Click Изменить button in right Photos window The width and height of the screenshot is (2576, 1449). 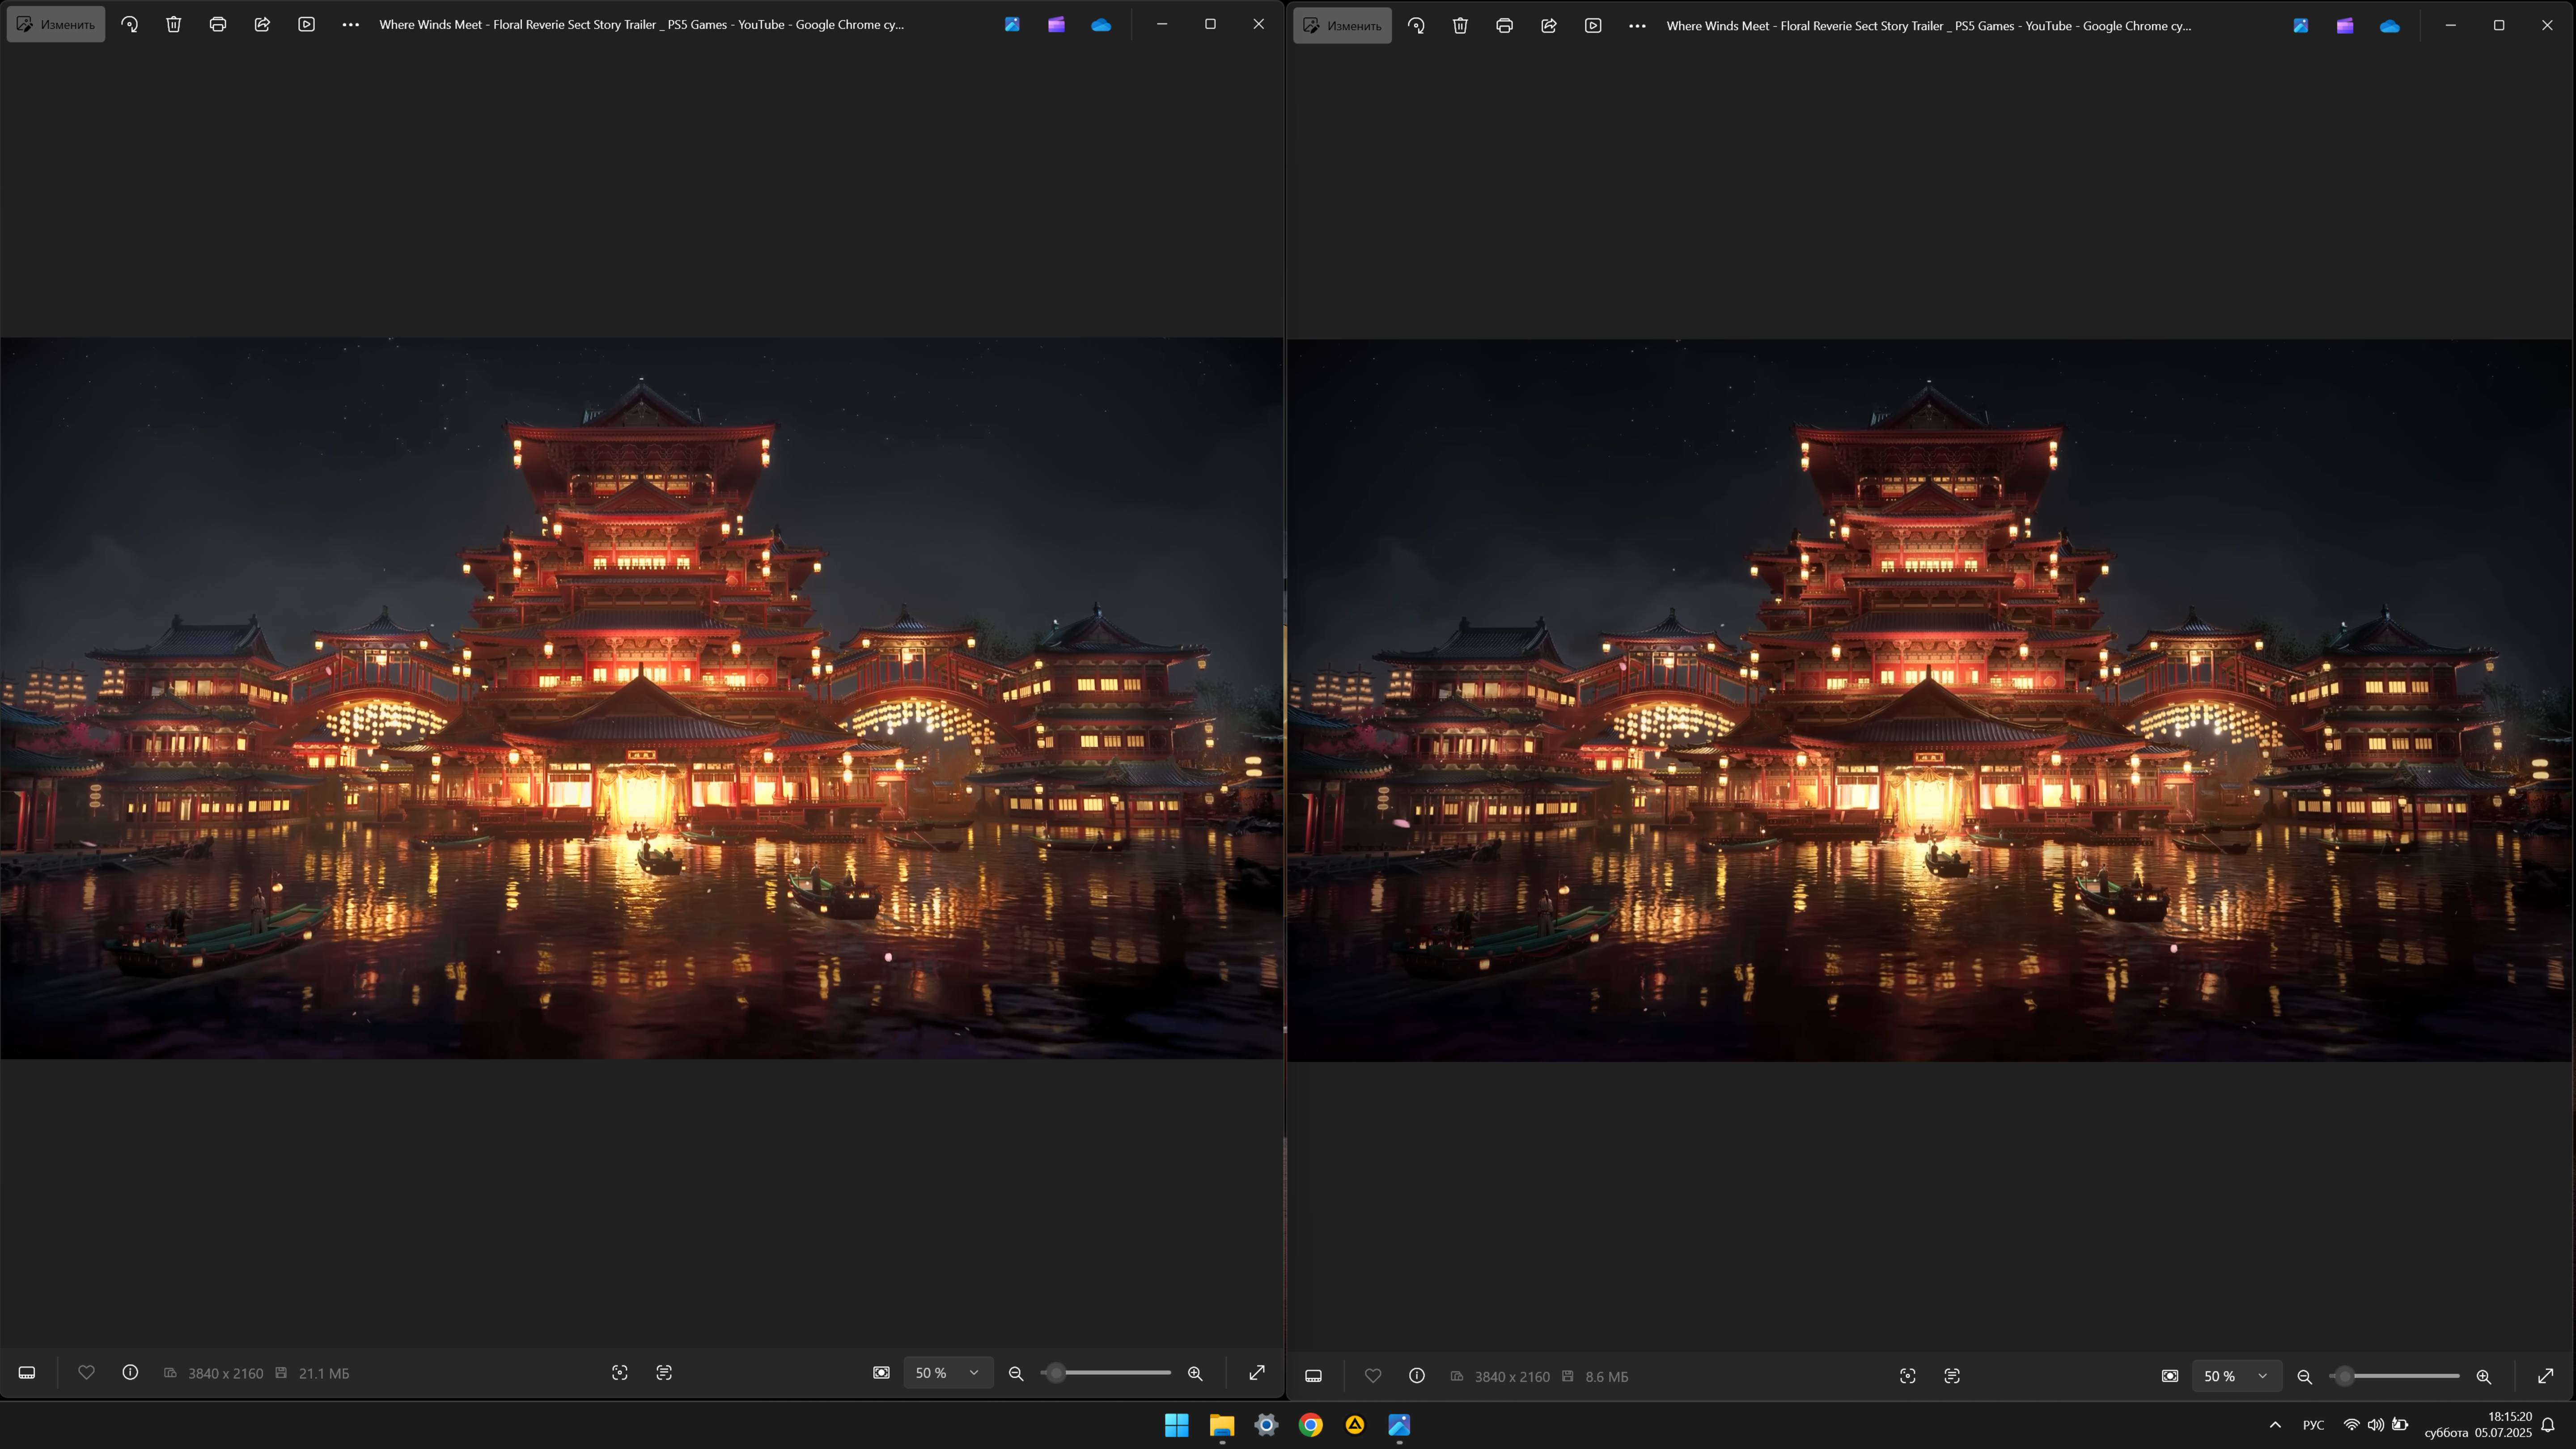pyautogui.click(x=1342, y=26)
